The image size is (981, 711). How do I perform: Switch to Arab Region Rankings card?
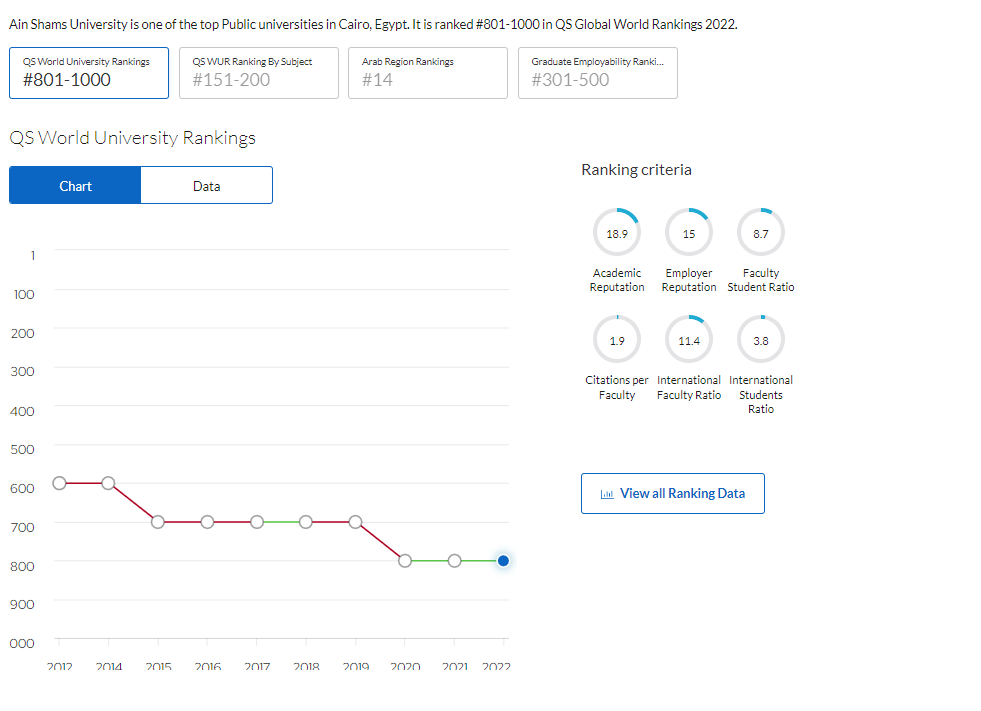coord(428,73)
